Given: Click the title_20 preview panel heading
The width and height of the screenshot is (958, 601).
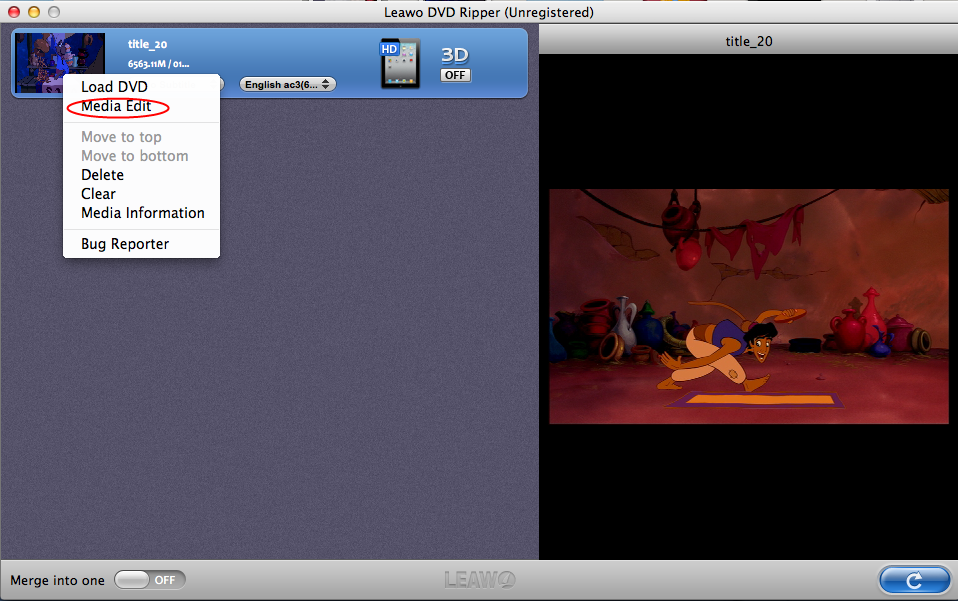Looking at the screenshot, I should point(748,41).
